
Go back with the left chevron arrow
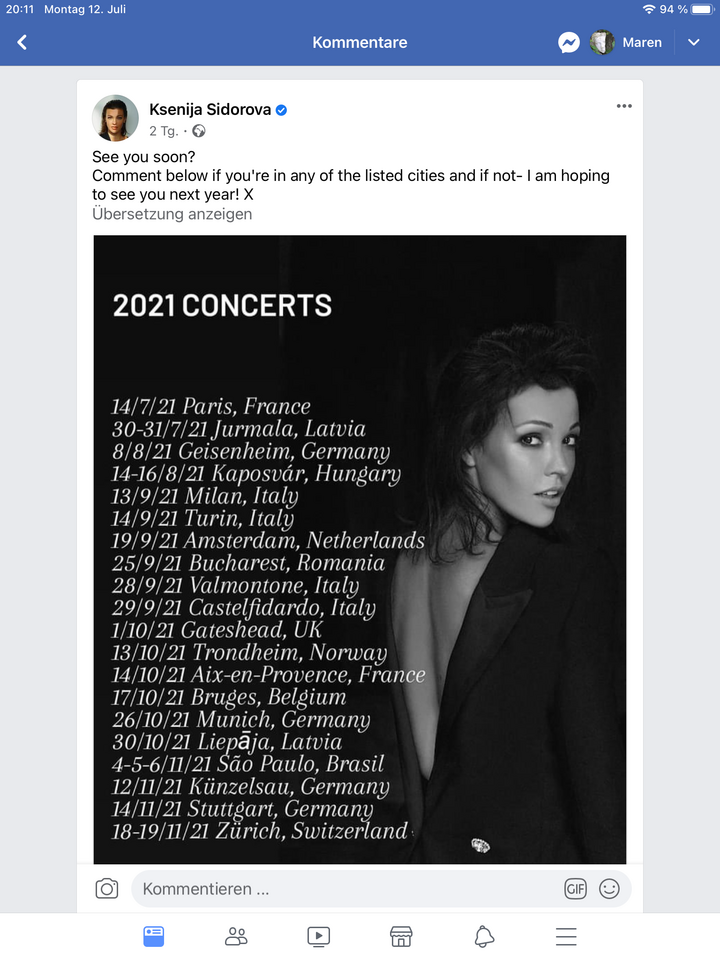[x=22, y=42]
